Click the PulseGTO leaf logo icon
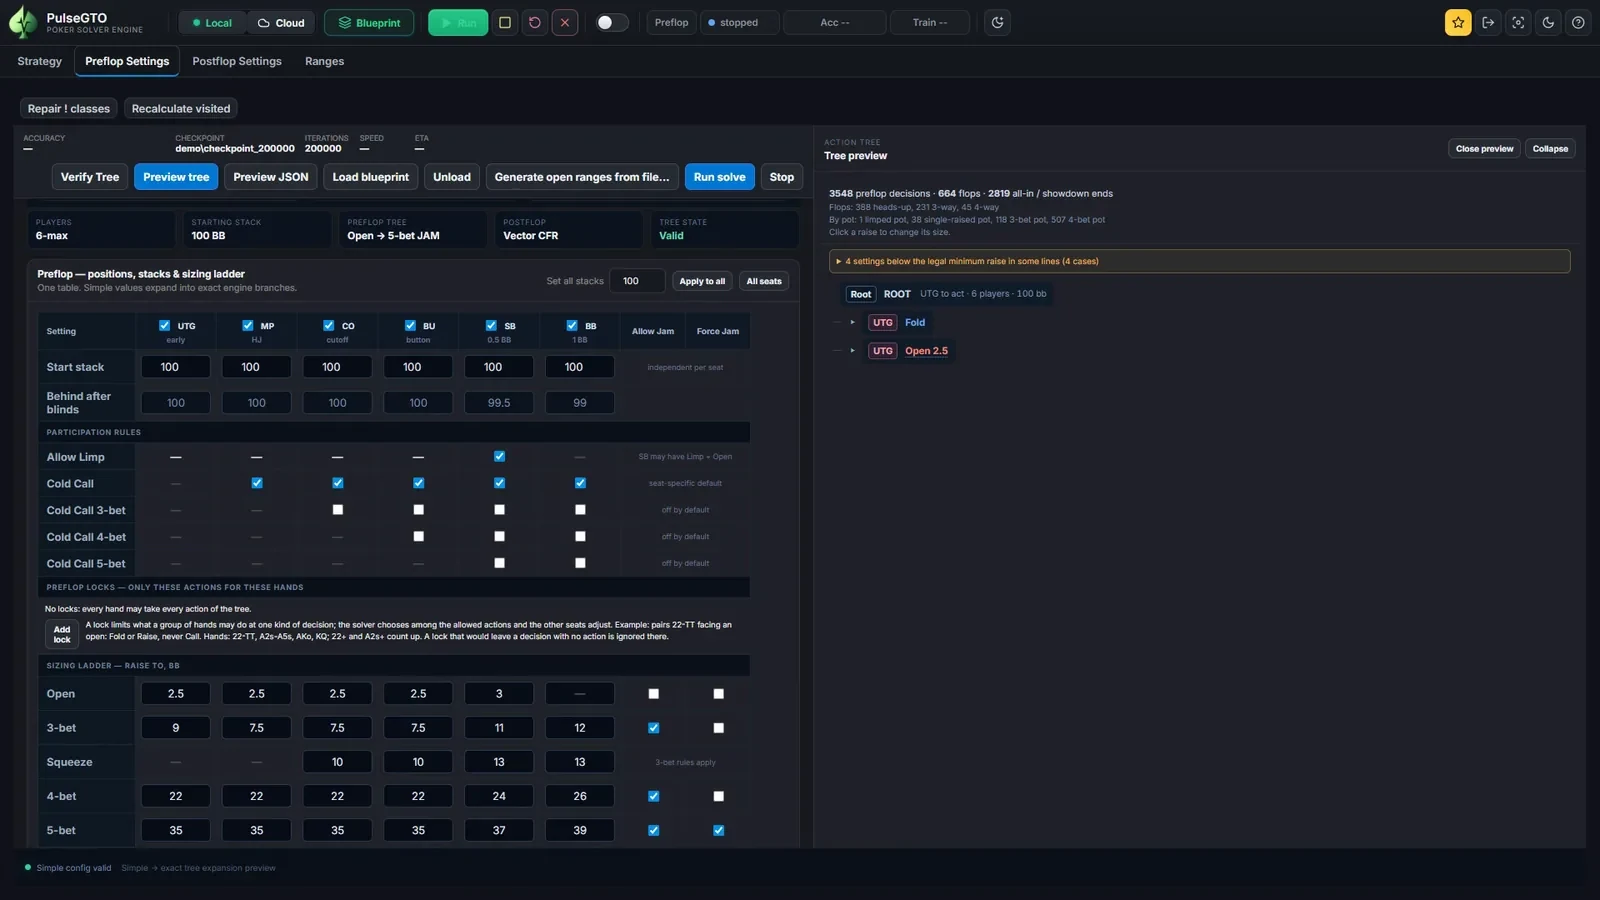Screen dimensions: 1600x900 [x=22, y=22]
